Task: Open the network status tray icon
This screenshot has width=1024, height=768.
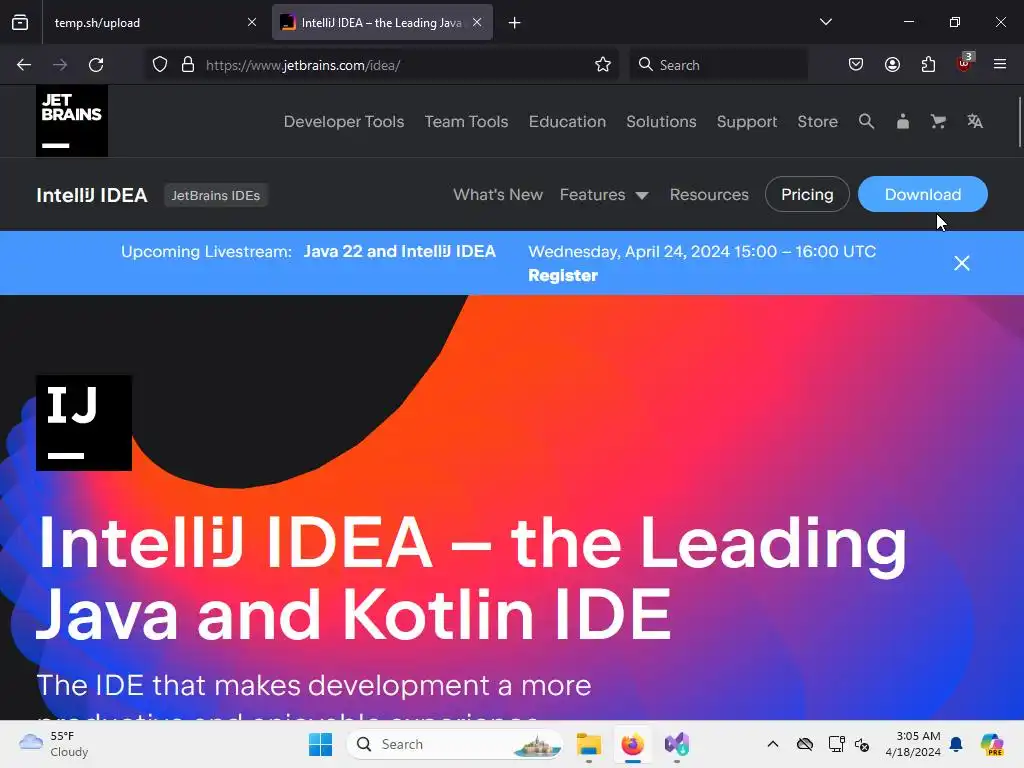Action: click(836, 744)
